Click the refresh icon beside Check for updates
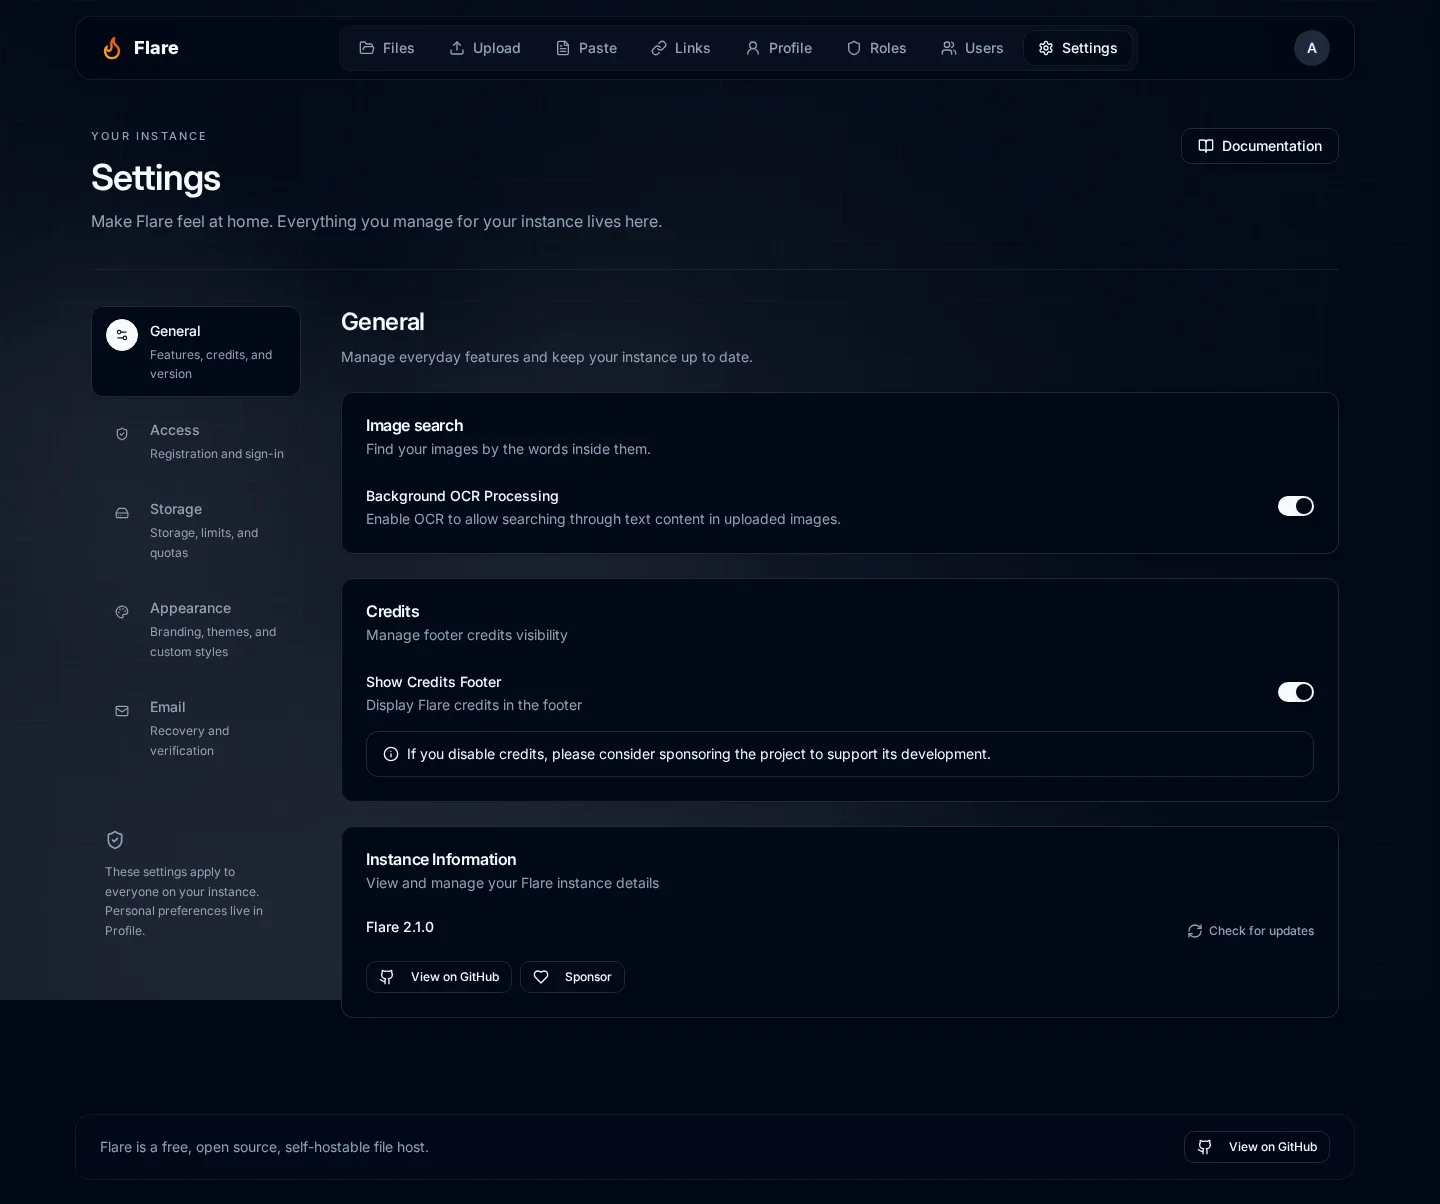The height and width of the screenshot is (1204, 1440). click(1195, 931)
